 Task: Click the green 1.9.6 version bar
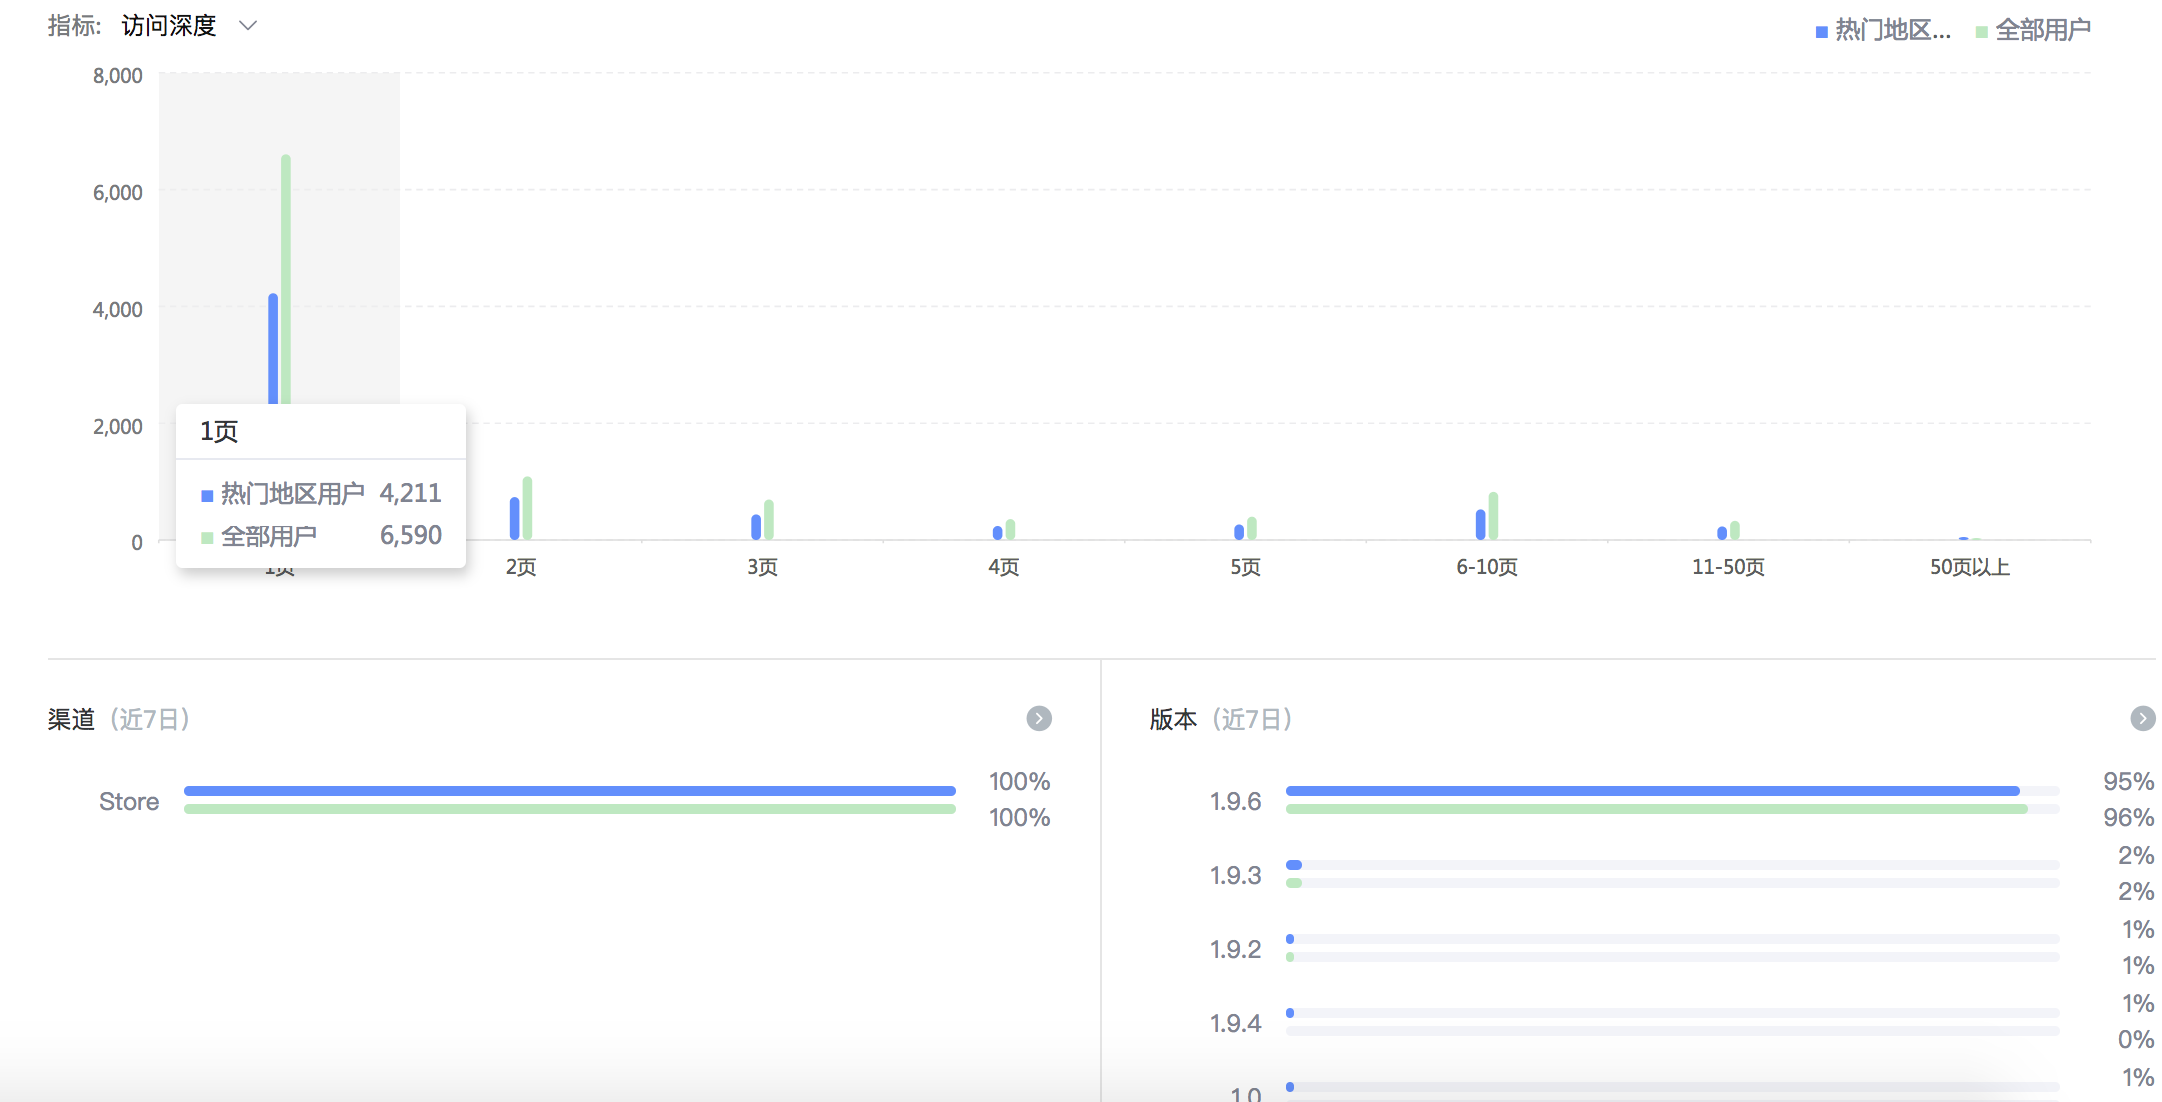coord(1657,809)
